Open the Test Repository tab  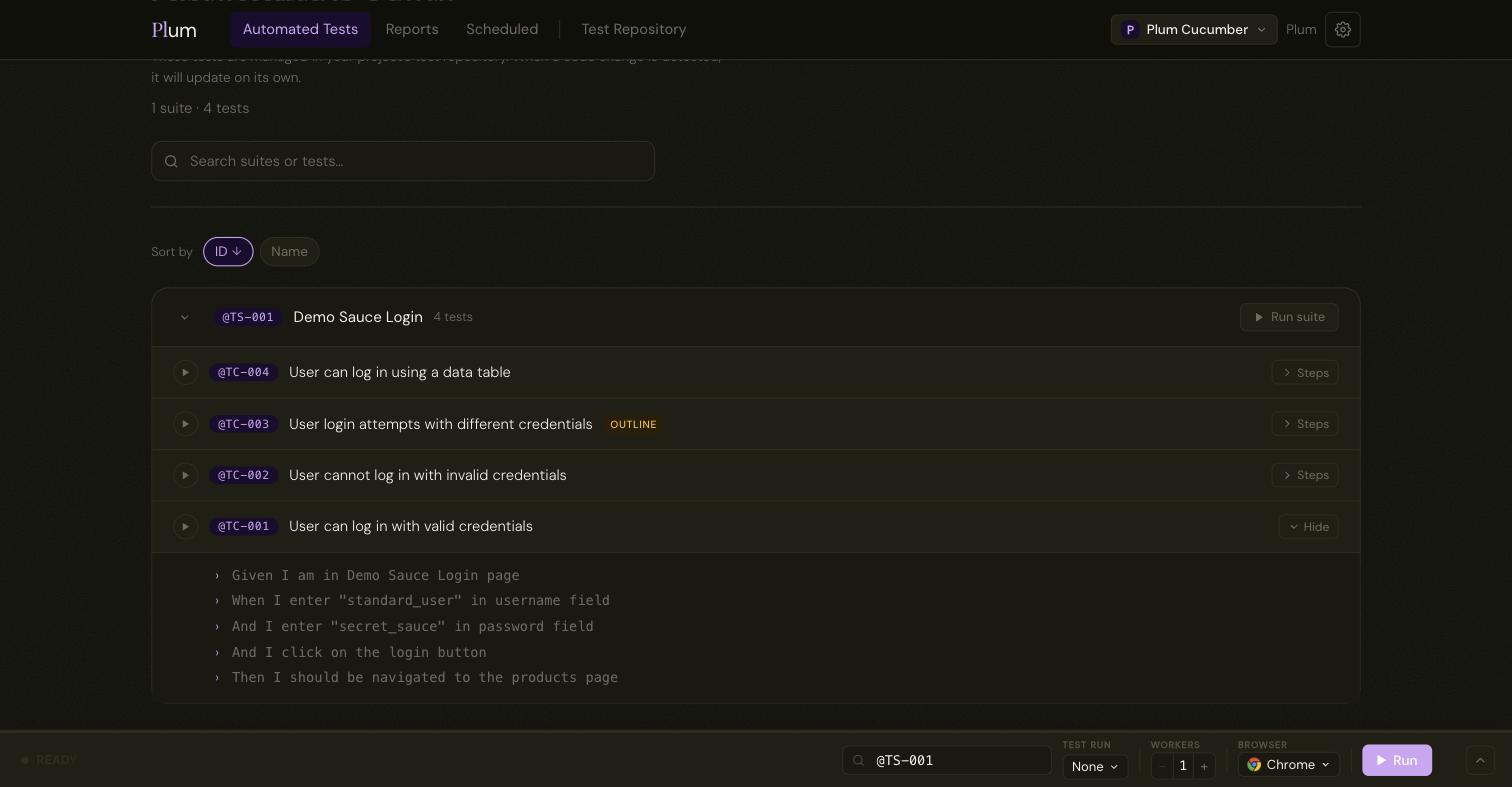click(x=634, y=30)
